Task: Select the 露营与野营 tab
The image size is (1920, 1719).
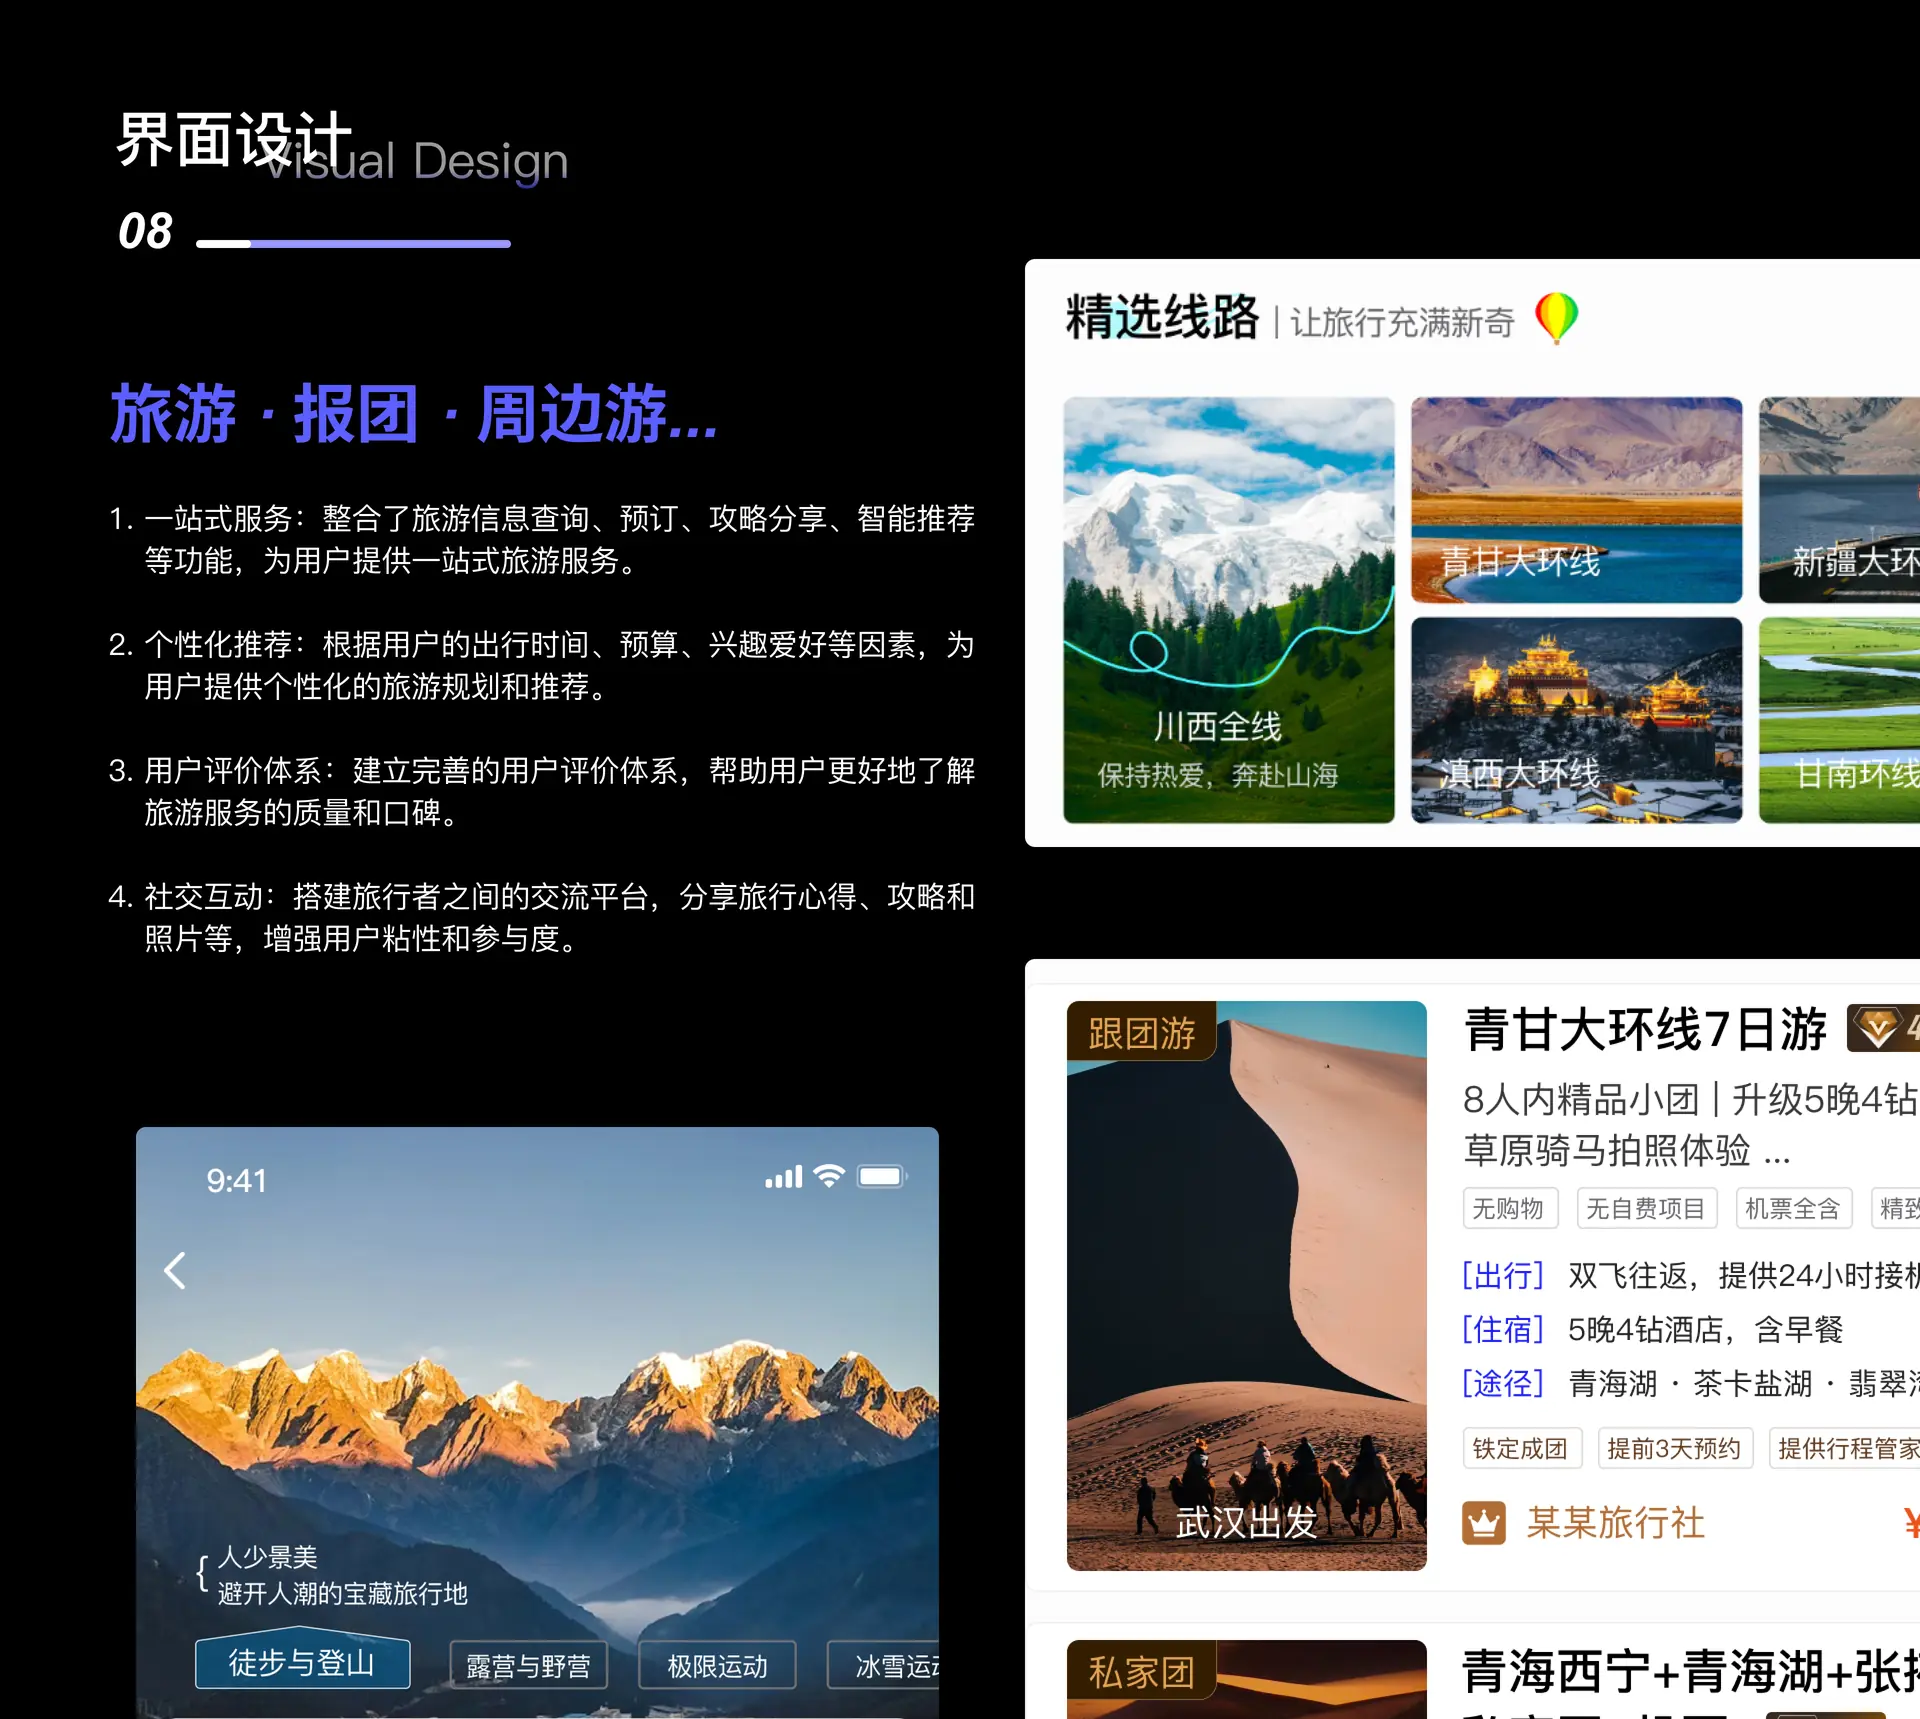Action: tap(528, 1666)
